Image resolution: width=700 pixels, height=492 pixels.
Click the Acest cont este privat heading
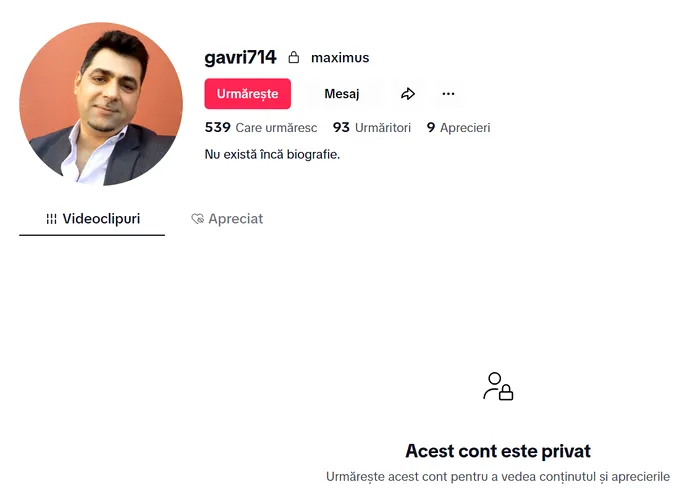(x=498, y=451)
